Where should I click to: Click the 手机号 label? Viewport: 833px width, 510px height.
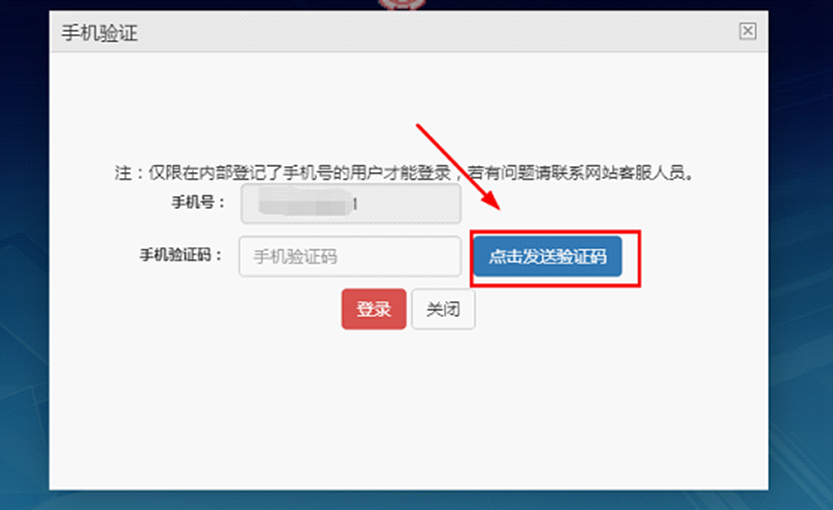coord(198,202)
